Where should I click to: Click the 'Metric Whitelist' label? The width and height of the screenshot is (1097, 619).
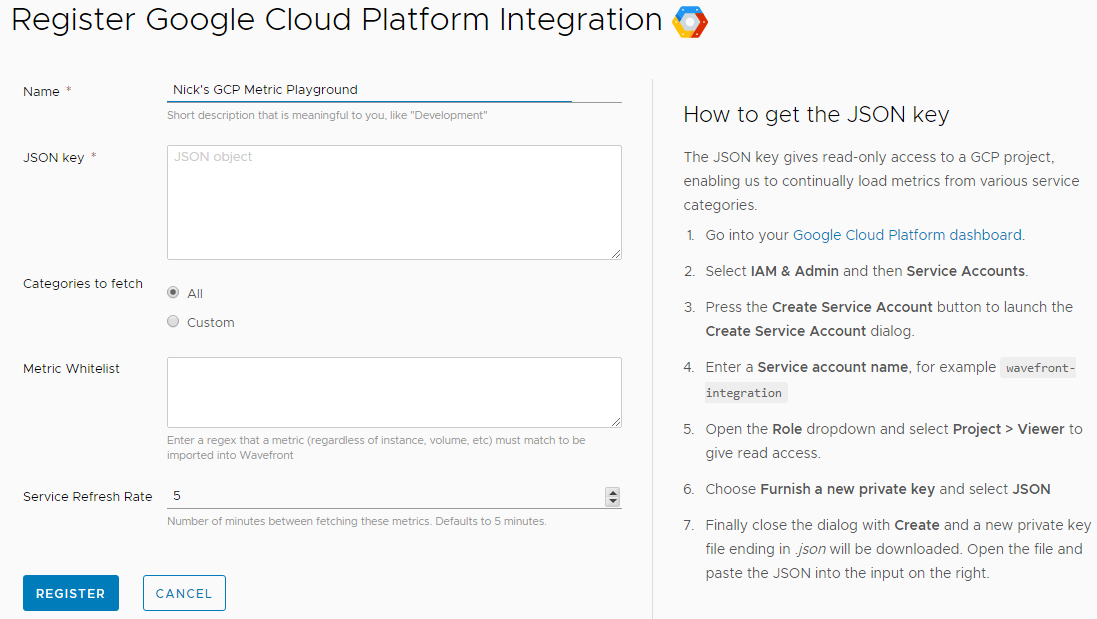[71, 369]
